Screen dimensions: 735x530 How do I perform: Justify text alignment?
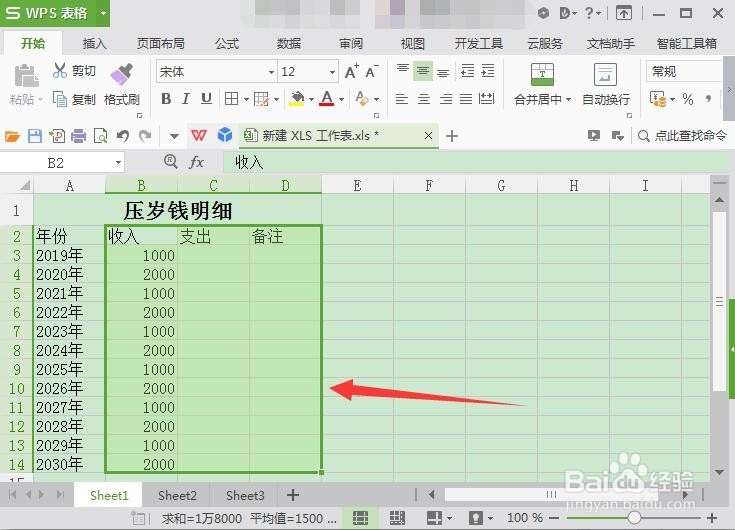click(x=466, y=99)
